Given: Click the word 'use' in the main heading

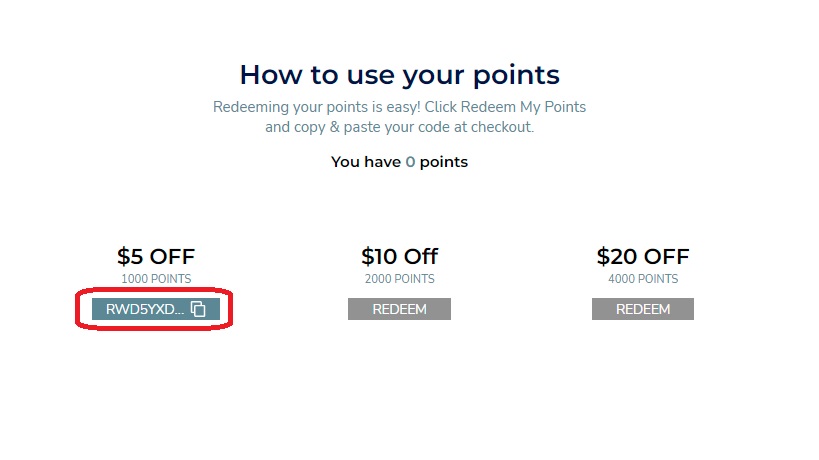Looking at the screenshot, I should click(x=371, y=75).
